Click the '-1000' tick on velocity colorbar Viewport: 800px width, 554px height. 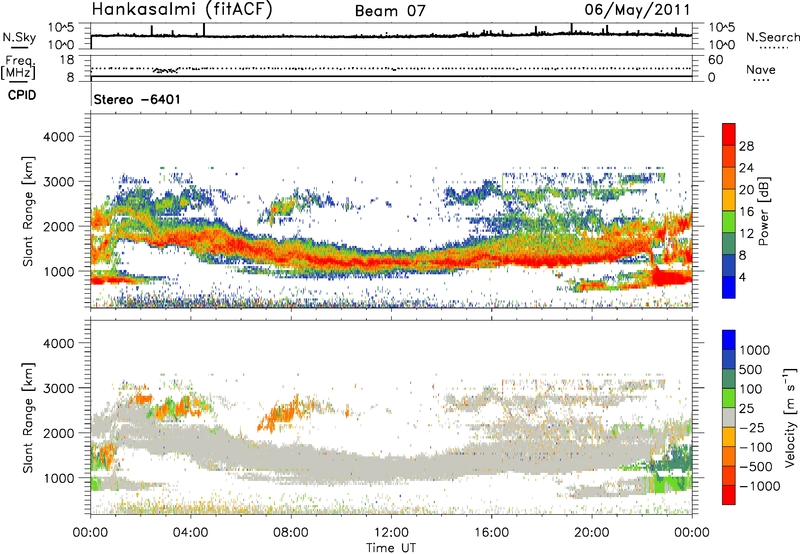759,486
